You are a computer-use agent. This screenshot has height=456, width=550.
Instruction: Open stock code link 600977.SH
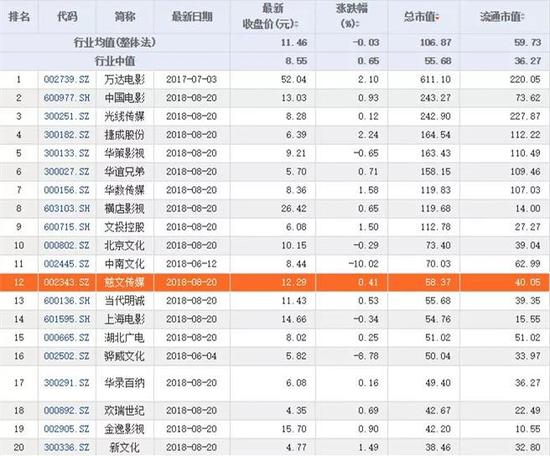tap(67, 98)
